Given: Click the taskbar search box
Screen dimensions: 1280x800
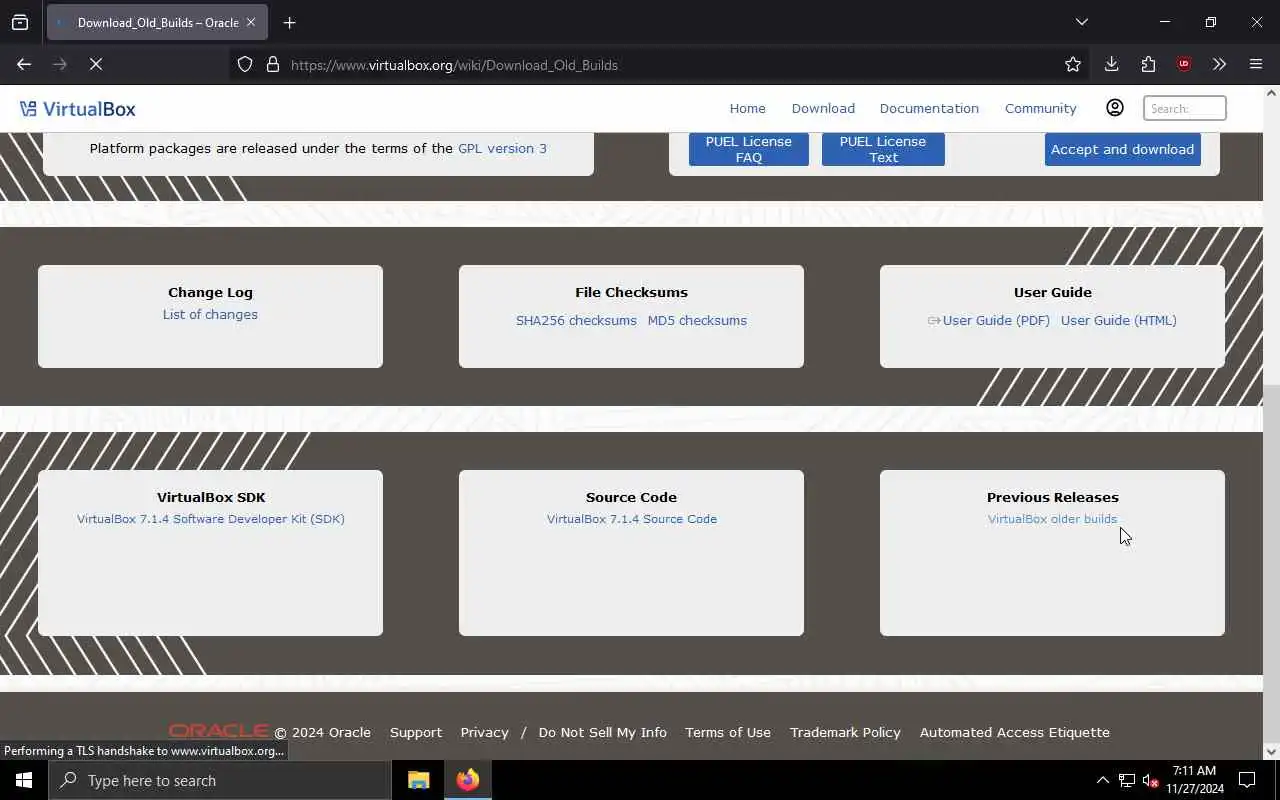Looking at the screenshot, I should point(220,780).
